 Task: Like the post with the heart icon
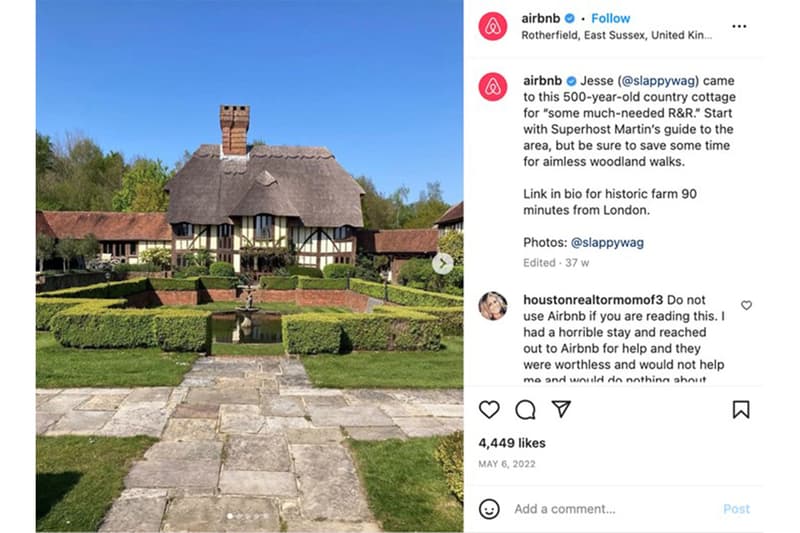(489, 409)
